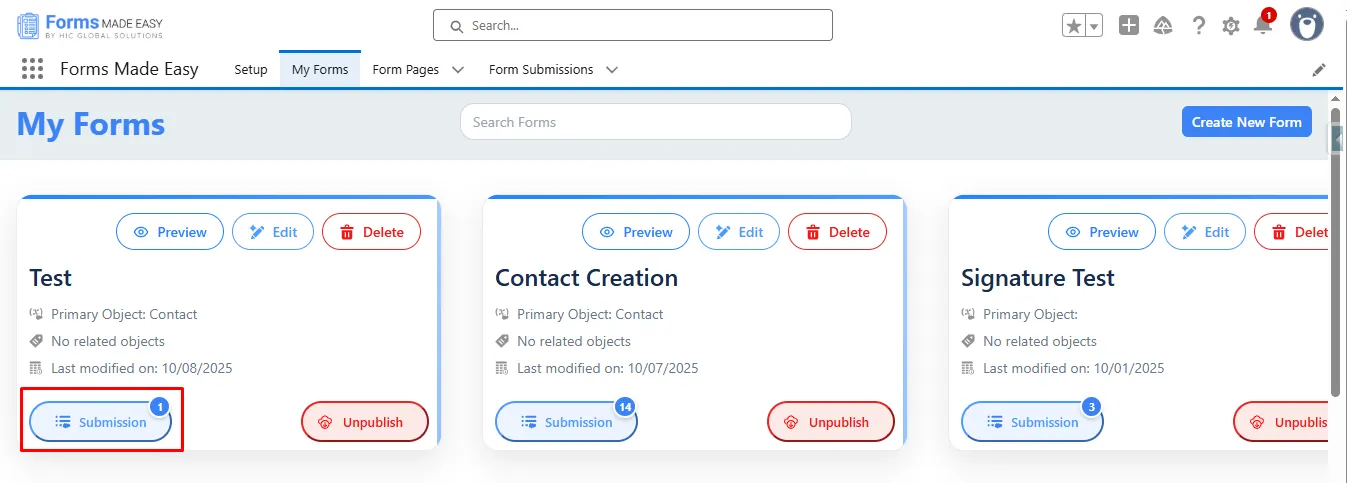This screenshot has height=483, width=1347.
Task: Unpublish the Contact Creation form
Action: [x=831, y=422]
